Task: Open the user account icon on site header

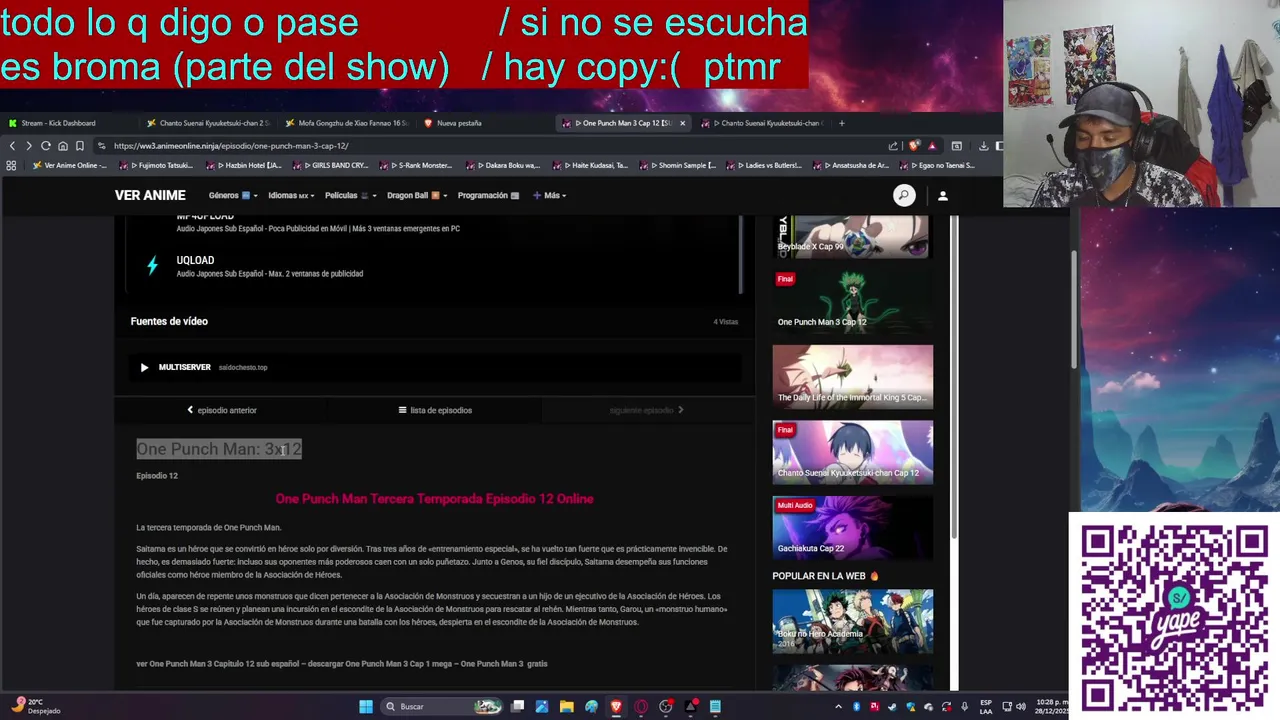Action: click(x=942, y=196)
